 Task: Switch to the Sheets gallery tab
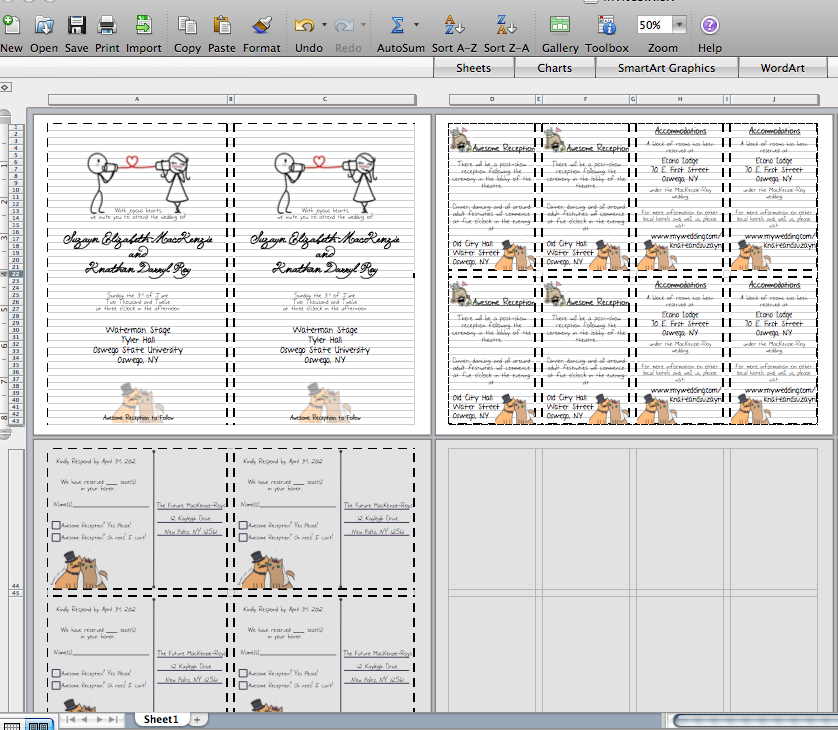point(474,68)
